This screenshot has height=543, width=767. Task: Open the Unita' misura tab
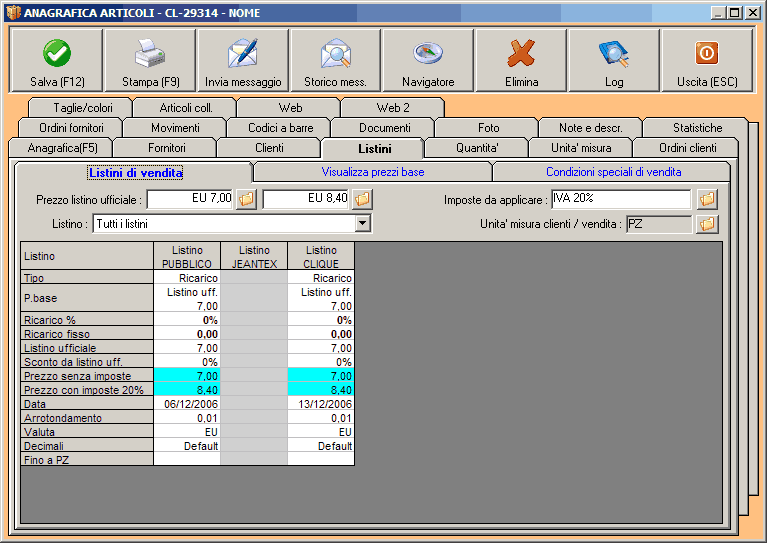(581, 148)
